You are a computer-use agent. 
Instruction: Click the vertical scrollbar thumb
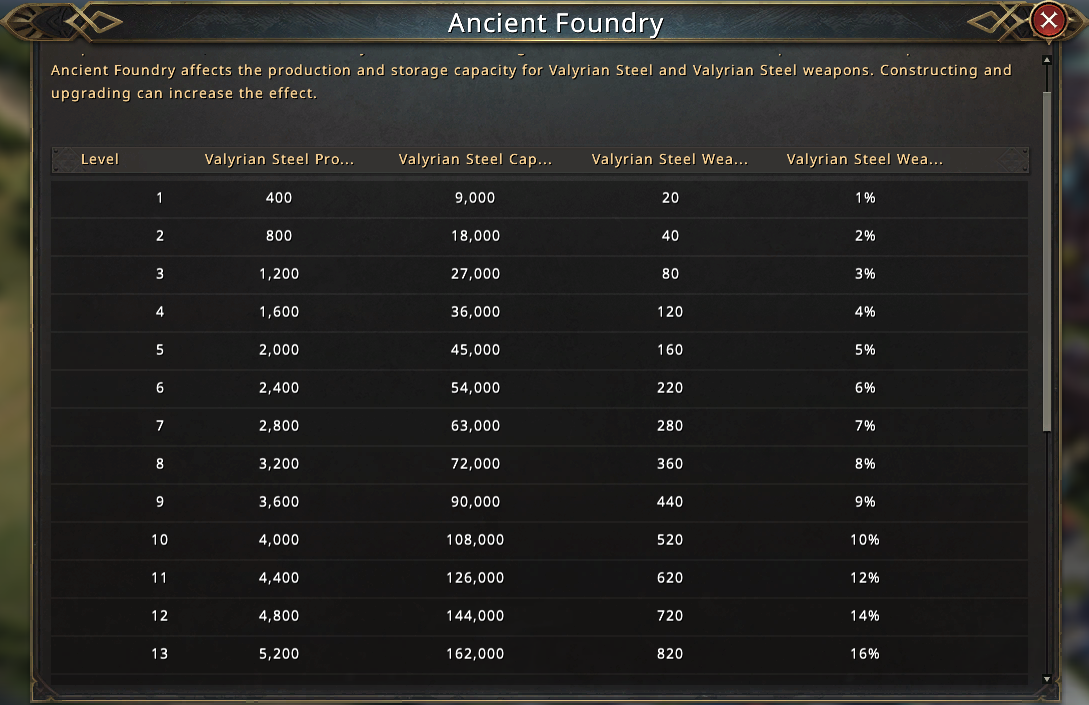coord(1047,260)
